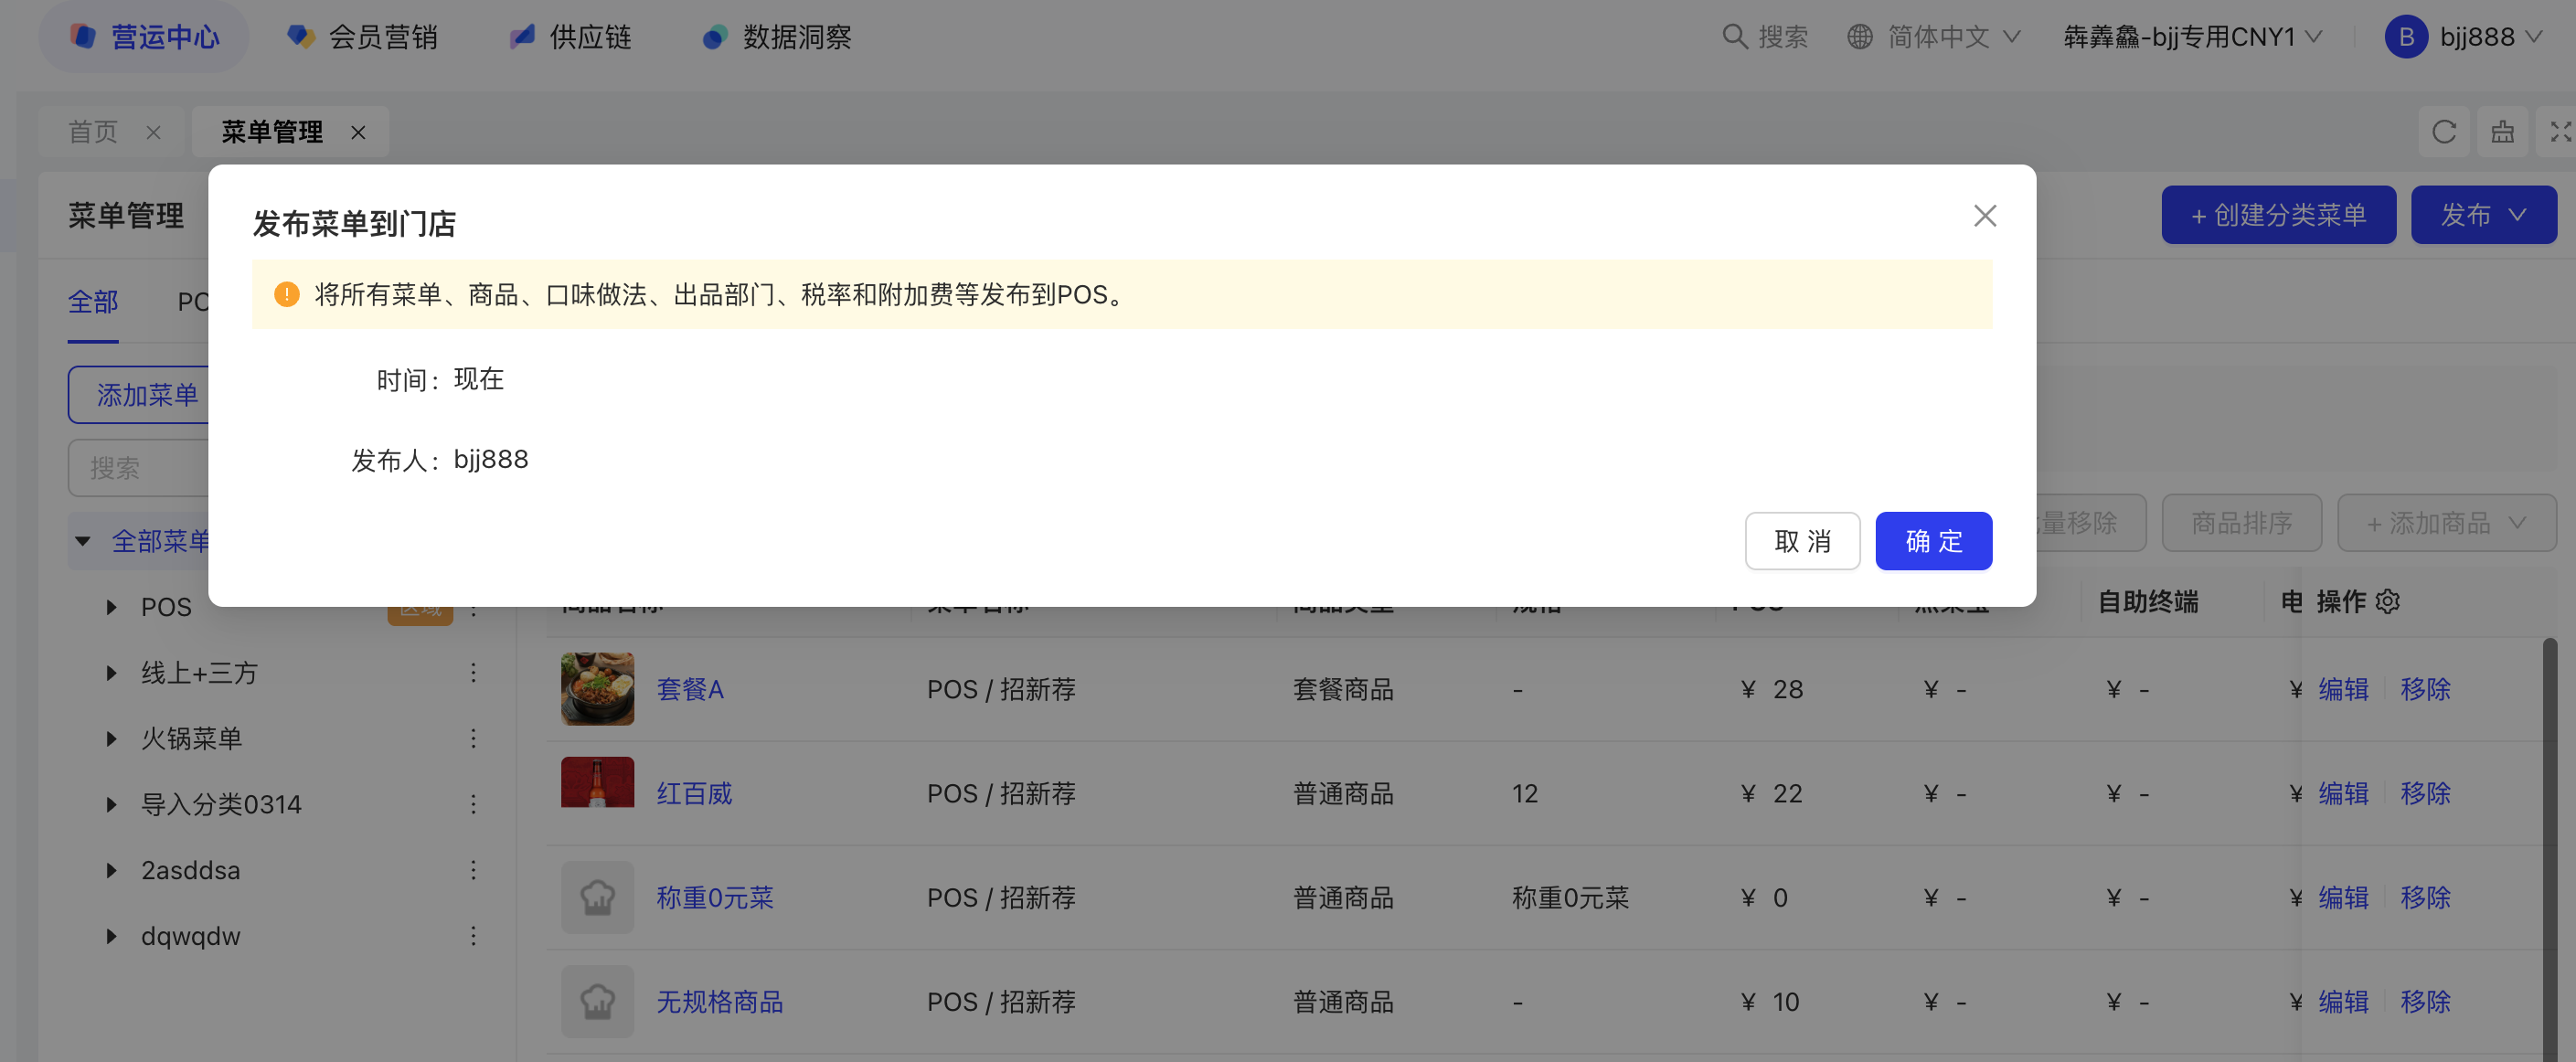
Task: Click the search magnifier icon
Action: click(1734, 37)
